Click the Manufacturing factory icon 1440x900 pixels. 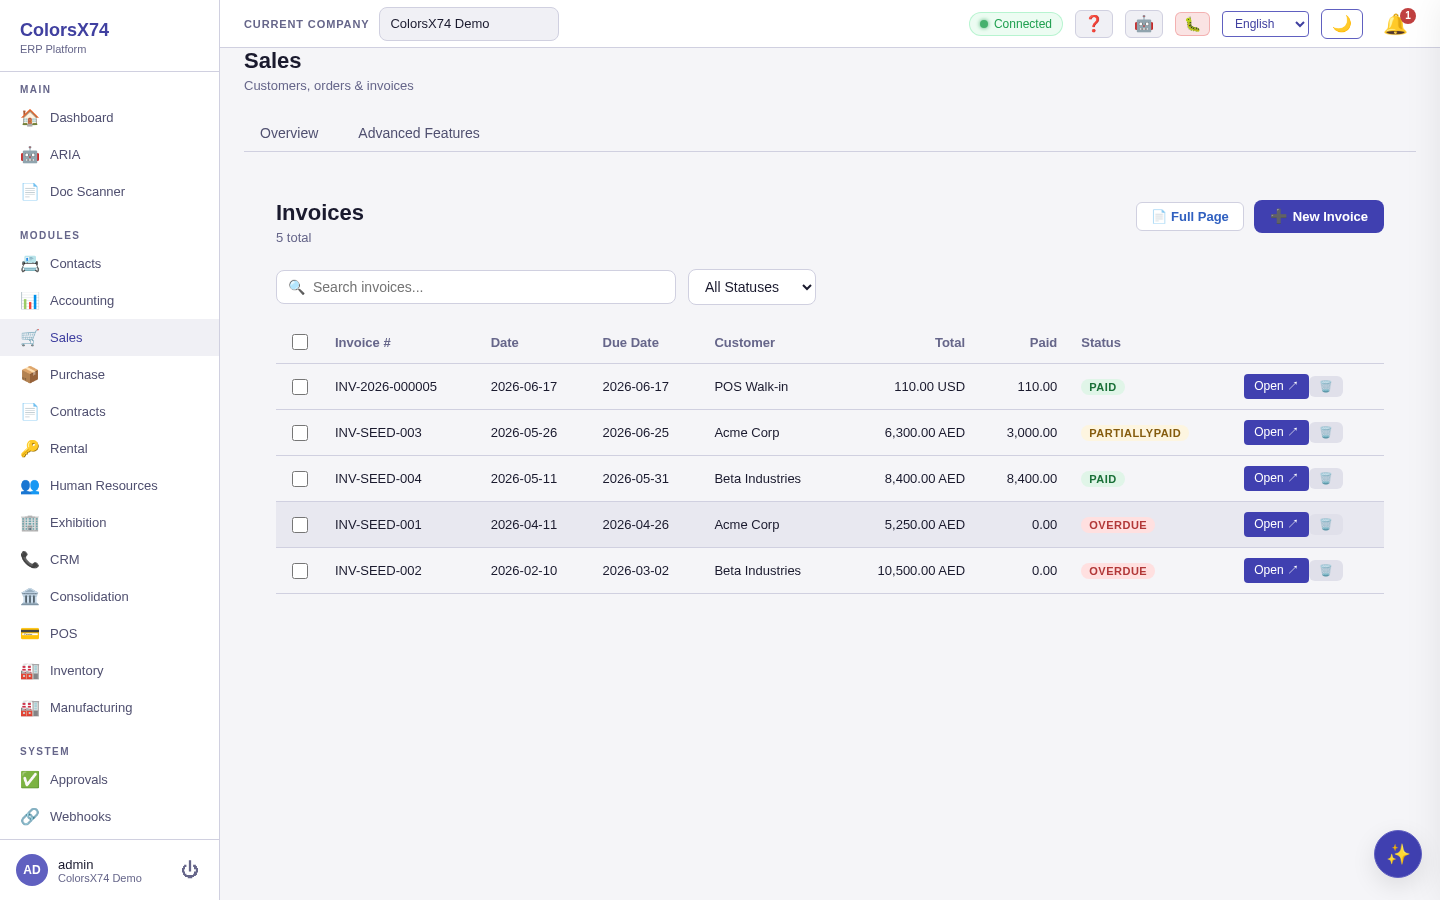tap(30, 707)
